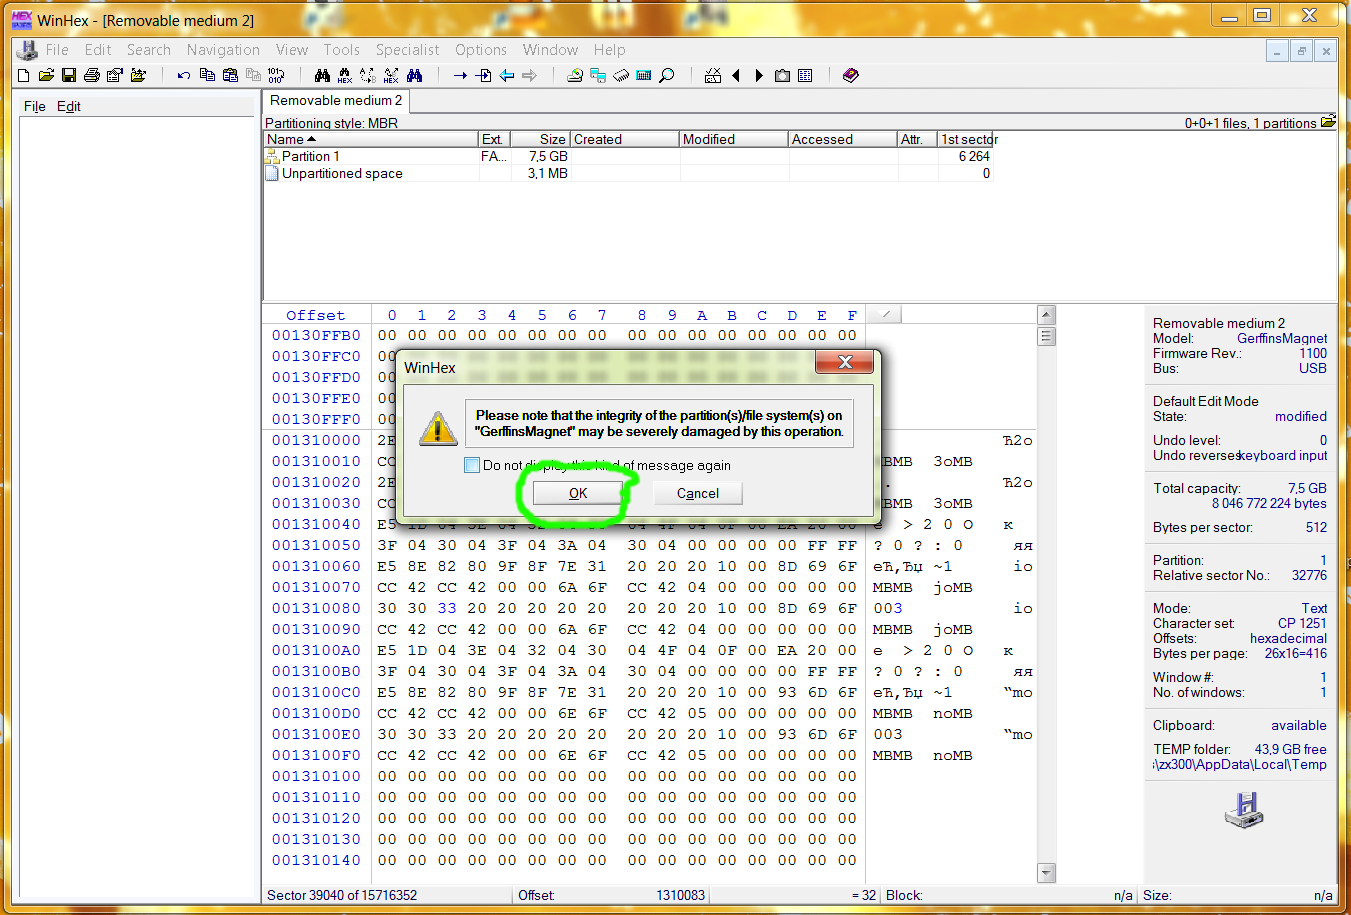1351x915 pixels.
Task: Open the Help menu
Action: click(x=609, y=49)
